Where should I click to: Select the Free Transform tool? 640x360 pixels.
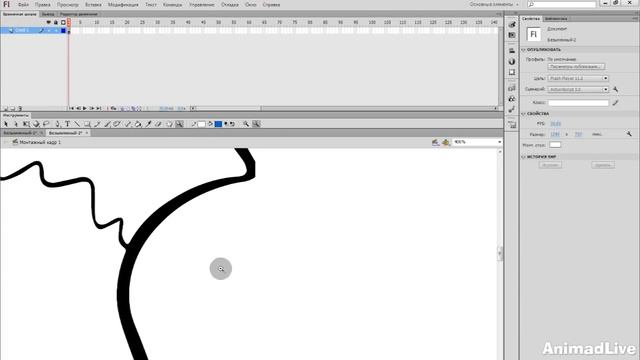(26, 124)
